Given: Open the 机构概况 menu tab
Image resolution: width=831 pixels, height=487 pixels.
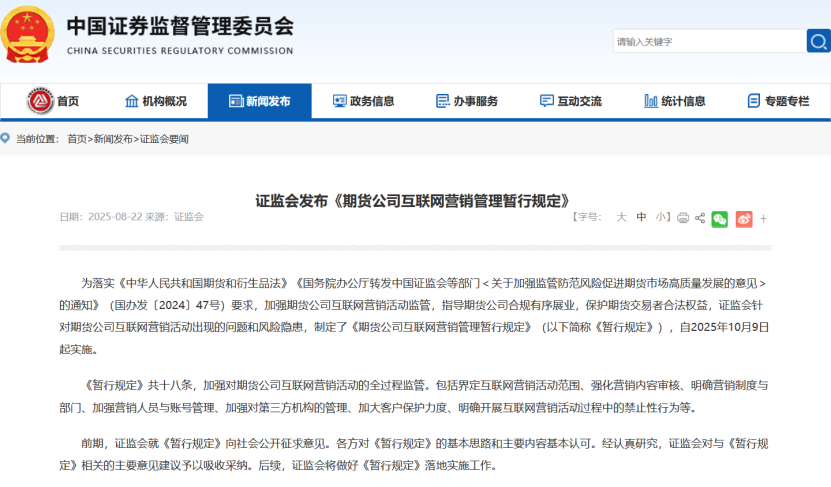Looking at the screenshot, I should (156, 101).
